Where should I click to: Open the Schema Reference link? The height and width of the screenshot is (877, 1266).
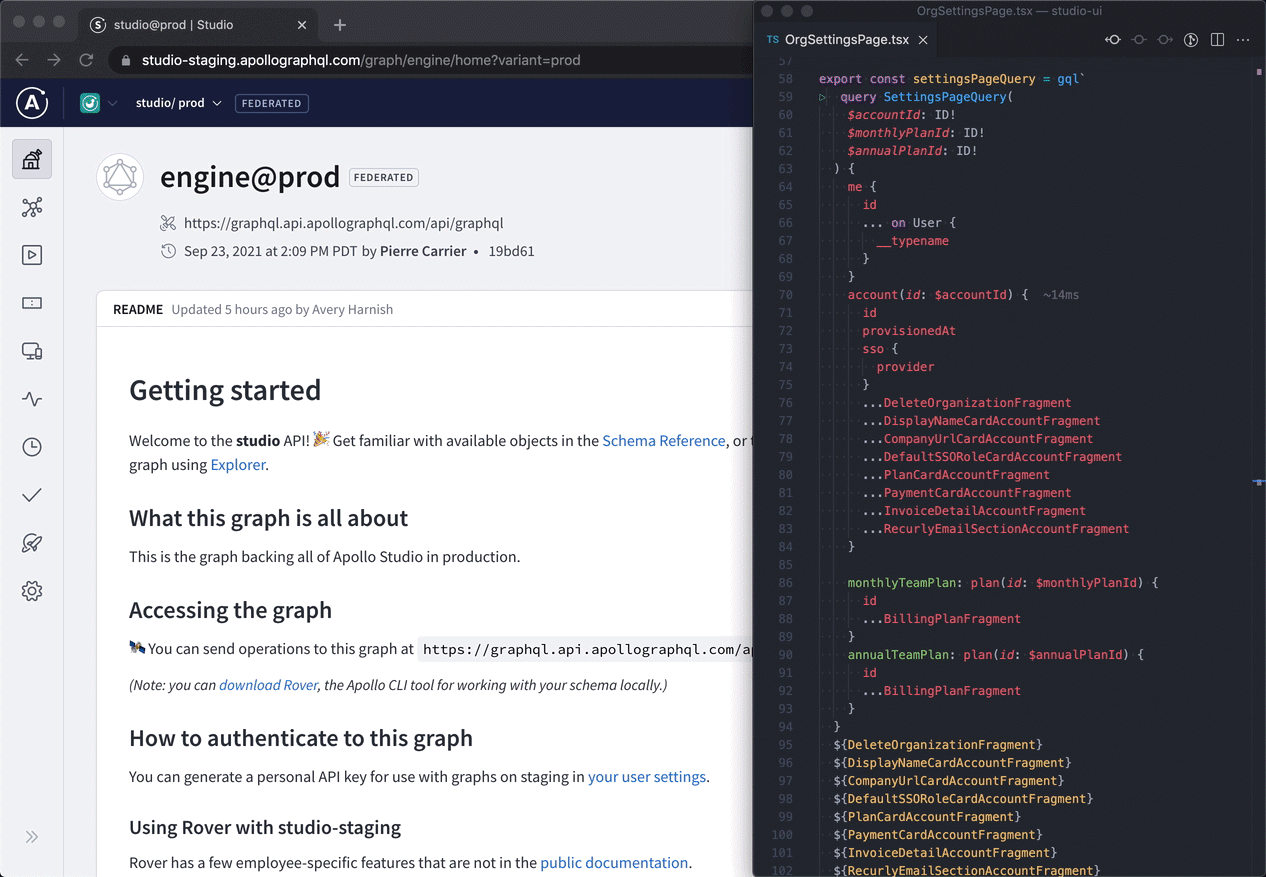[x=664, y=440]
